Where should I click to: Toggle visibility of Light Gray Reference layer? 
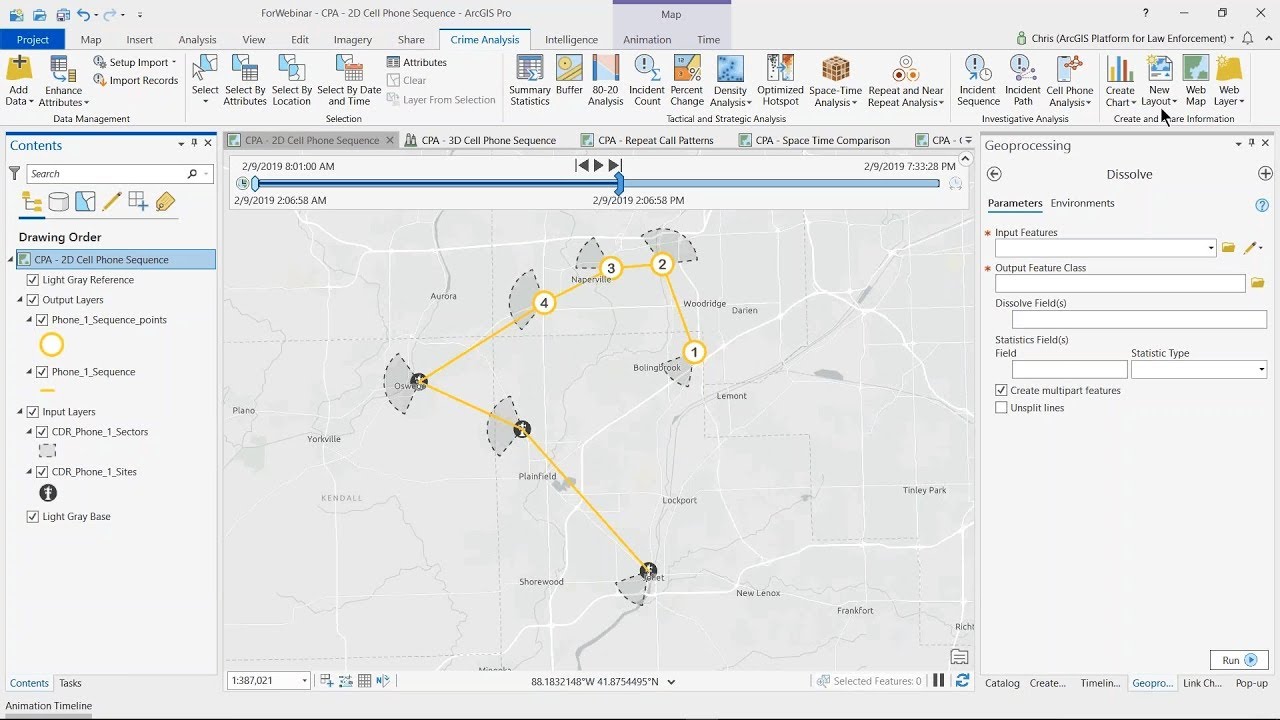pos(33,280)
